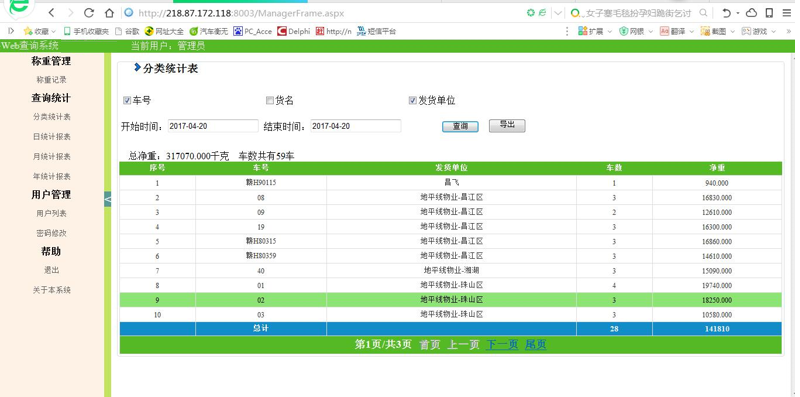Go to browser home page icon
800x397 pixels.
(109, 13)
